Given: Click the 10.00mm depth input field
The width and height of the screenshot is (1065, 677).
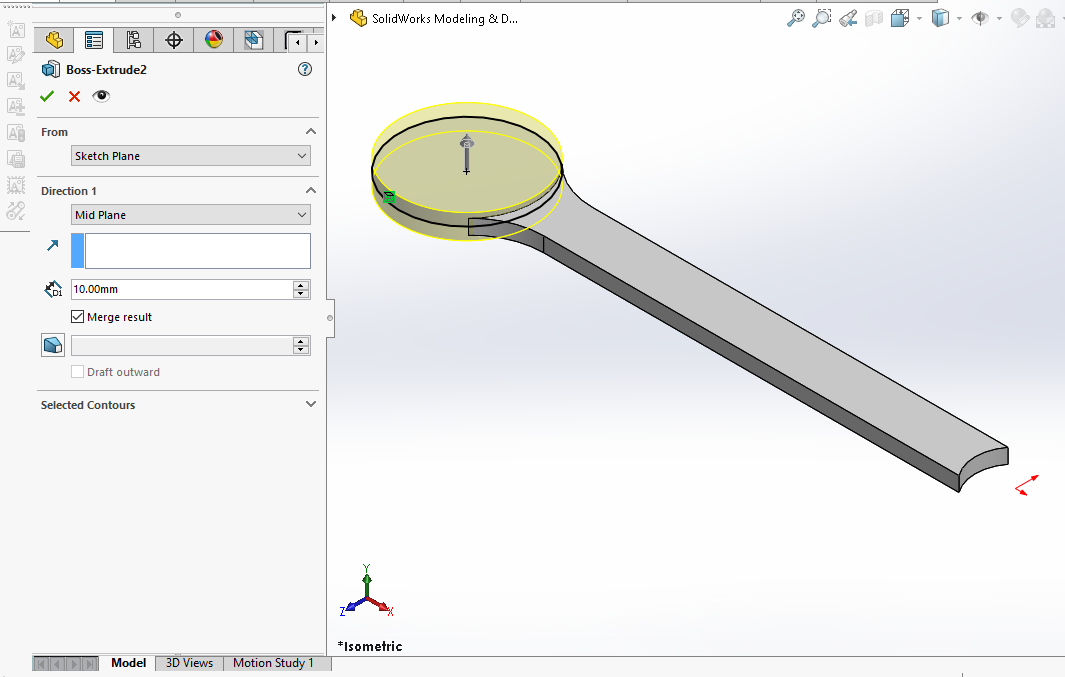Looking at the screenshot, I should pos(181,289).
